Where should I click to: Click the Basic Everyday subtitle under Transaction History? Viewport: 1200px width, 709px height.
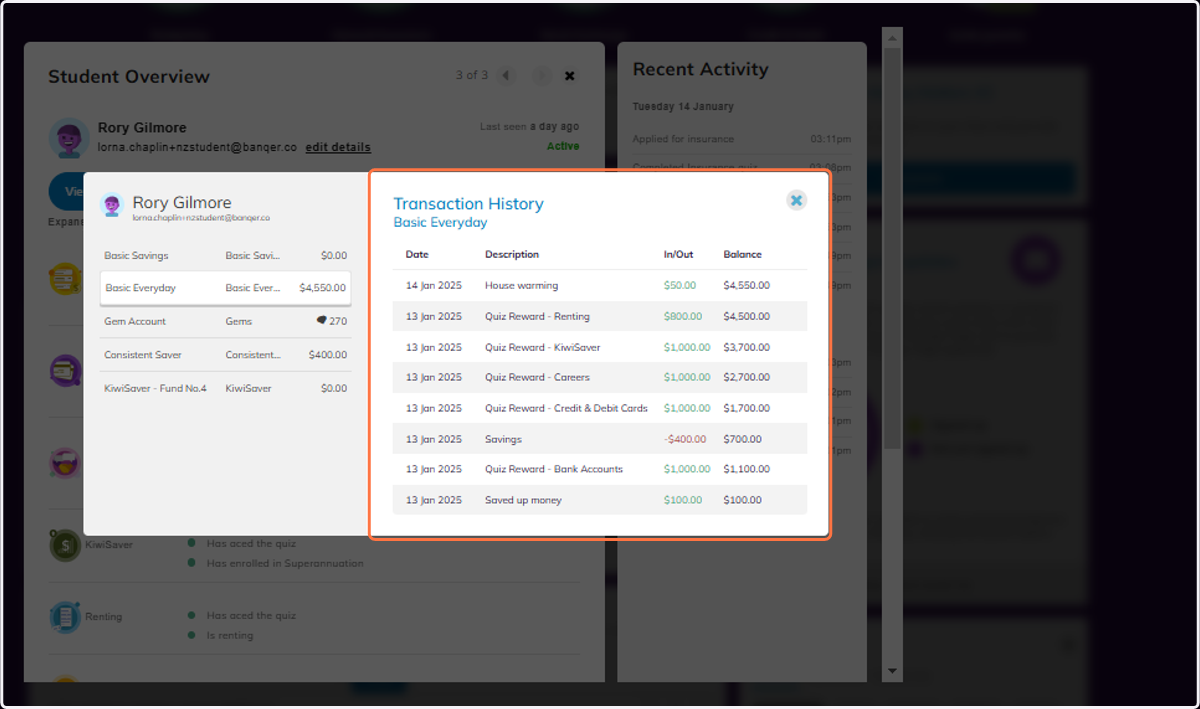(440, 223)
